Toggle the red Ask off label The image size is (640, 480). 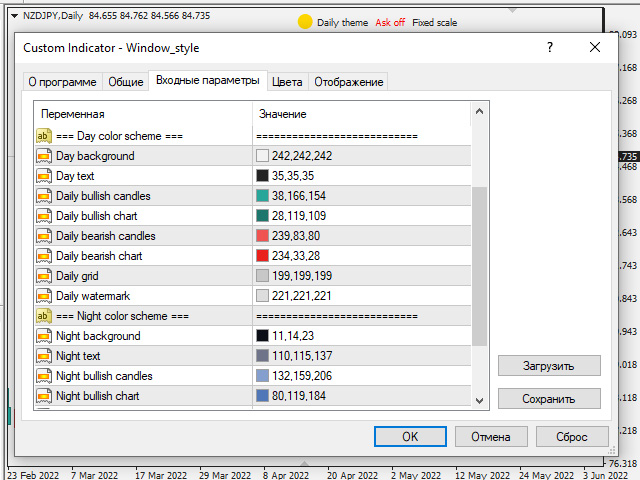point(390,22)
